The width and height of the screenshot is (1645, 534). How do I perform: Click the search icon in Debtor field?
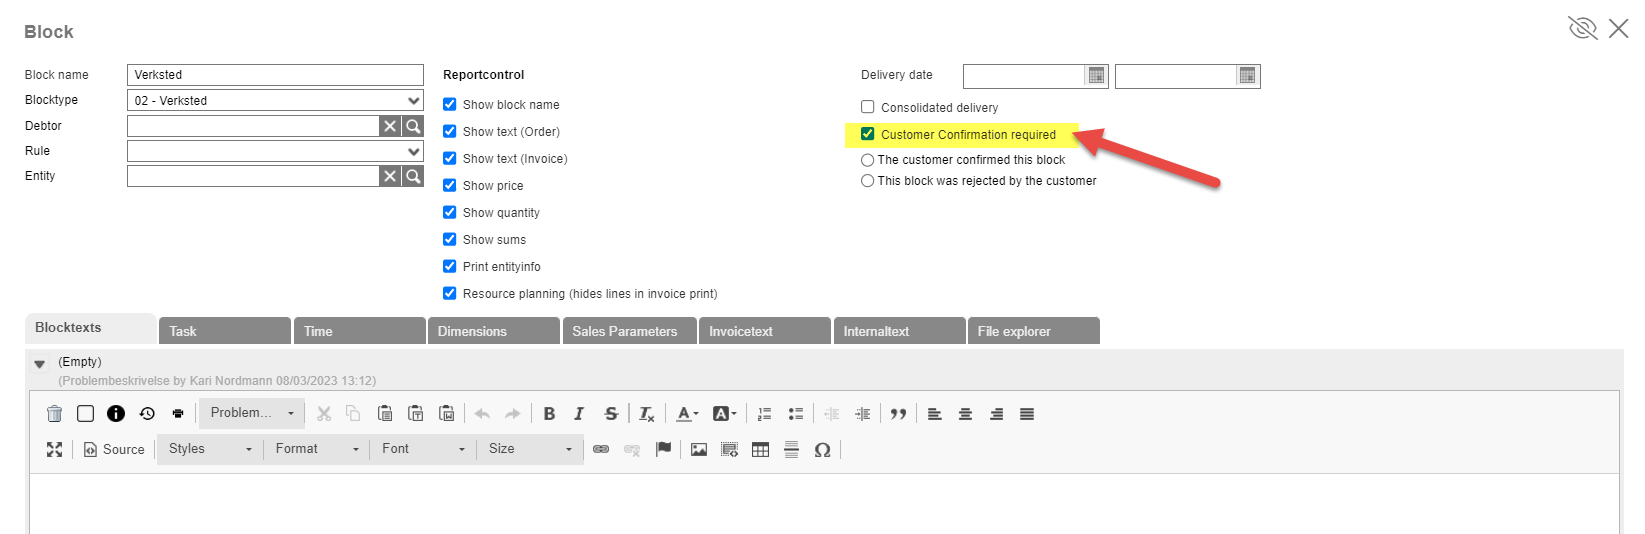(413, 126)
